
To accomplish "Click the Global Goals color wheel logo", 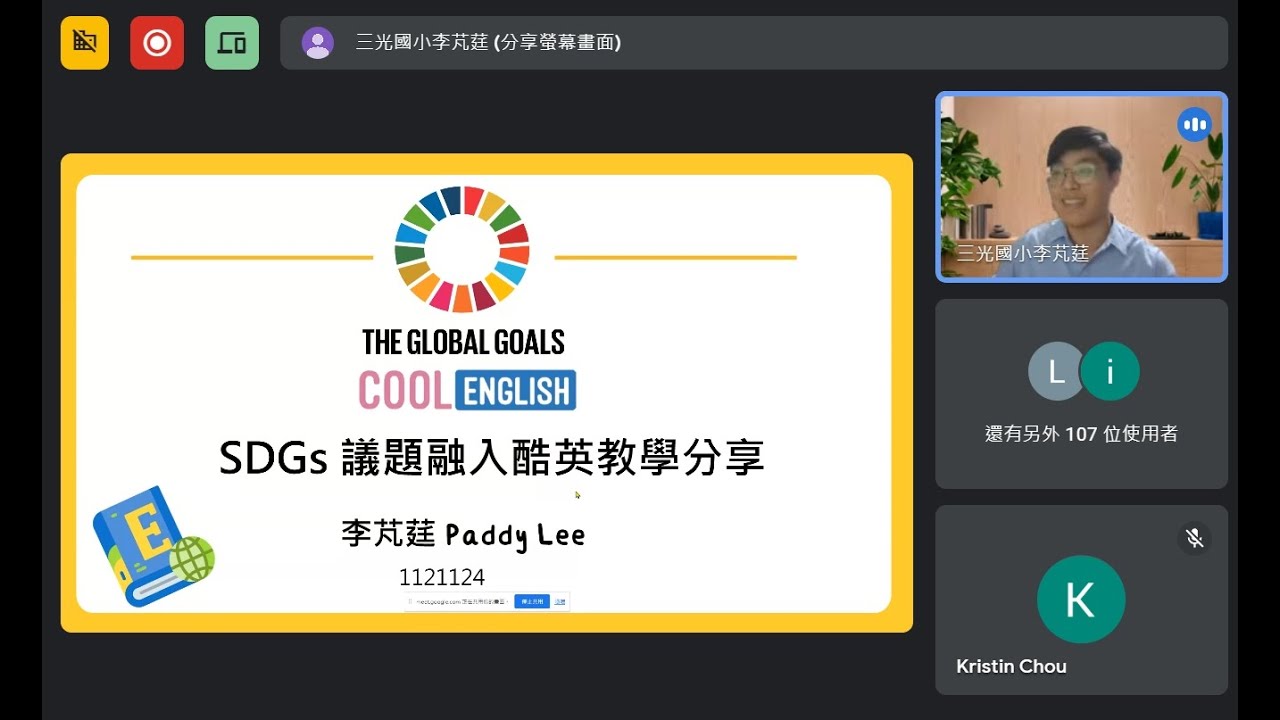I will click(462, 249).
